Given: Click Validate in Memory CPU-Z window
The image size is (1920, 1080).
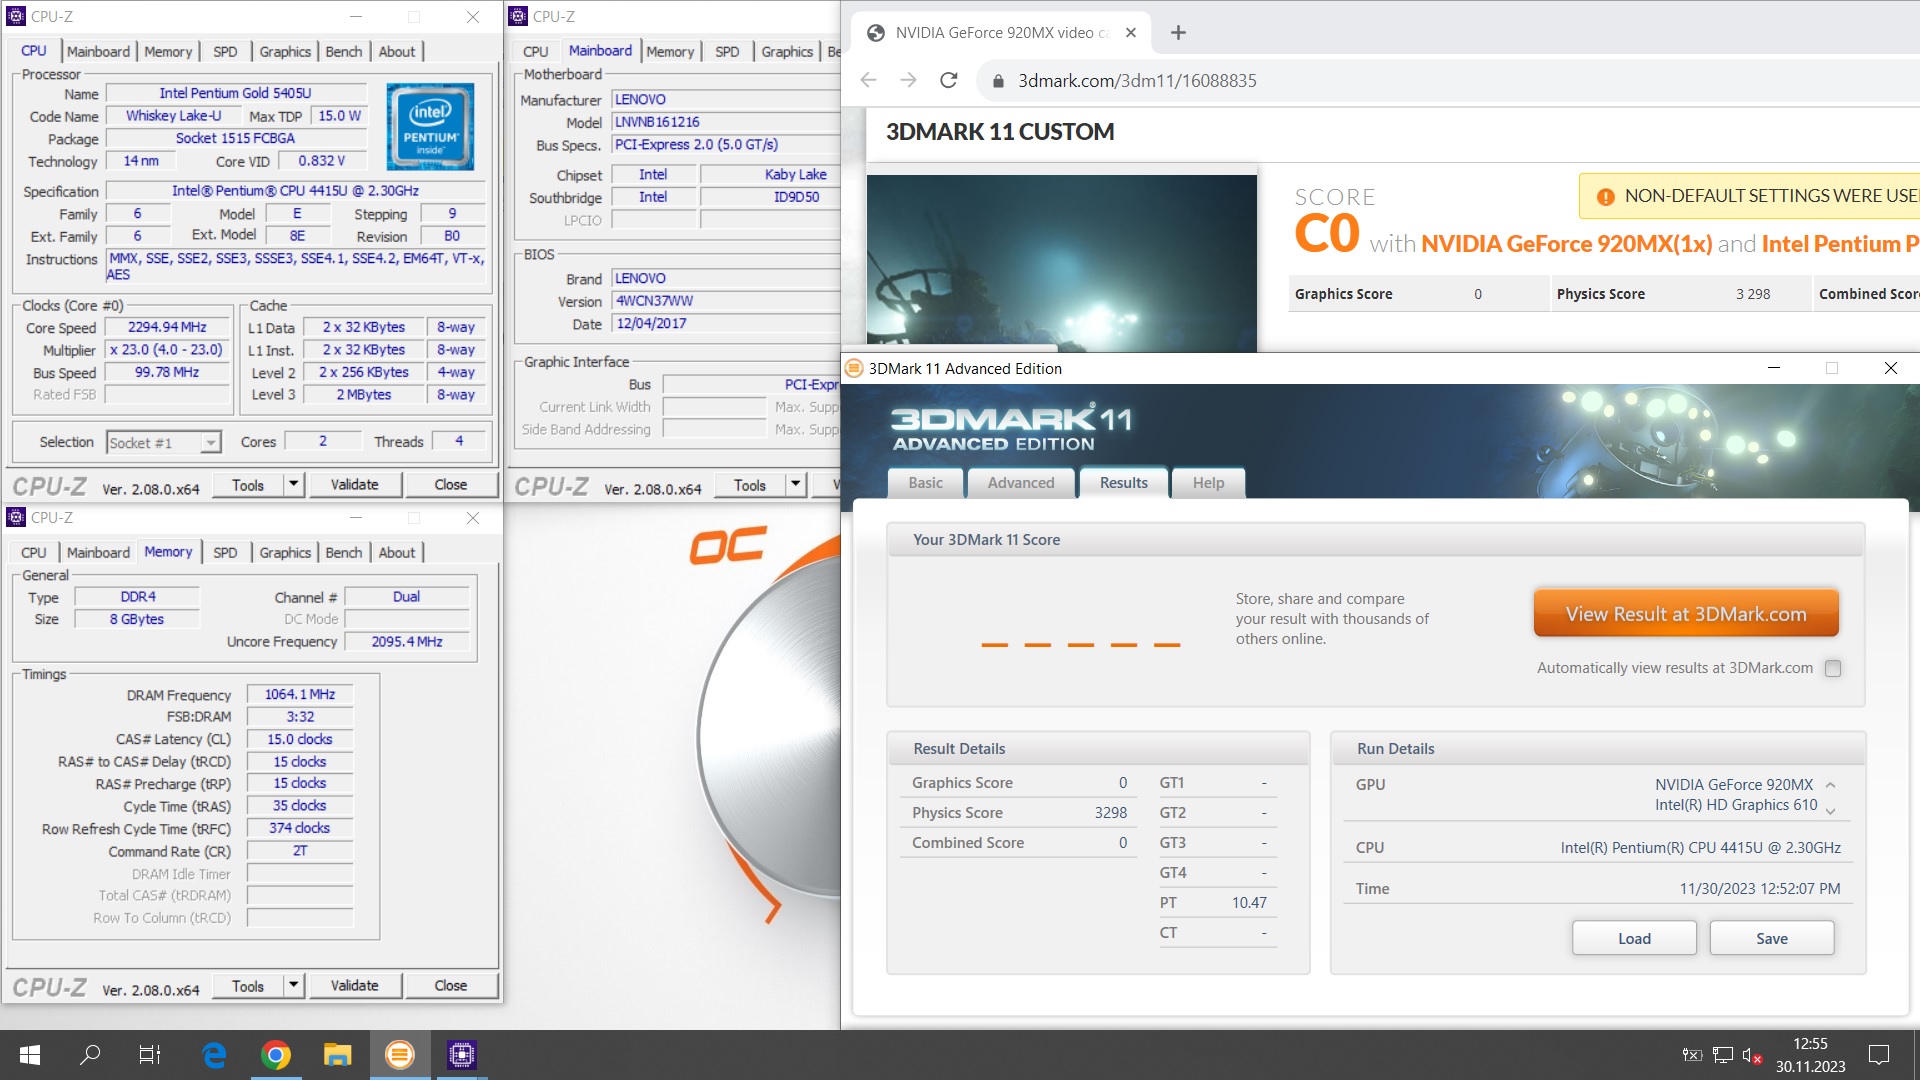Looking at the screenshot, I should [x=355, y=986].
